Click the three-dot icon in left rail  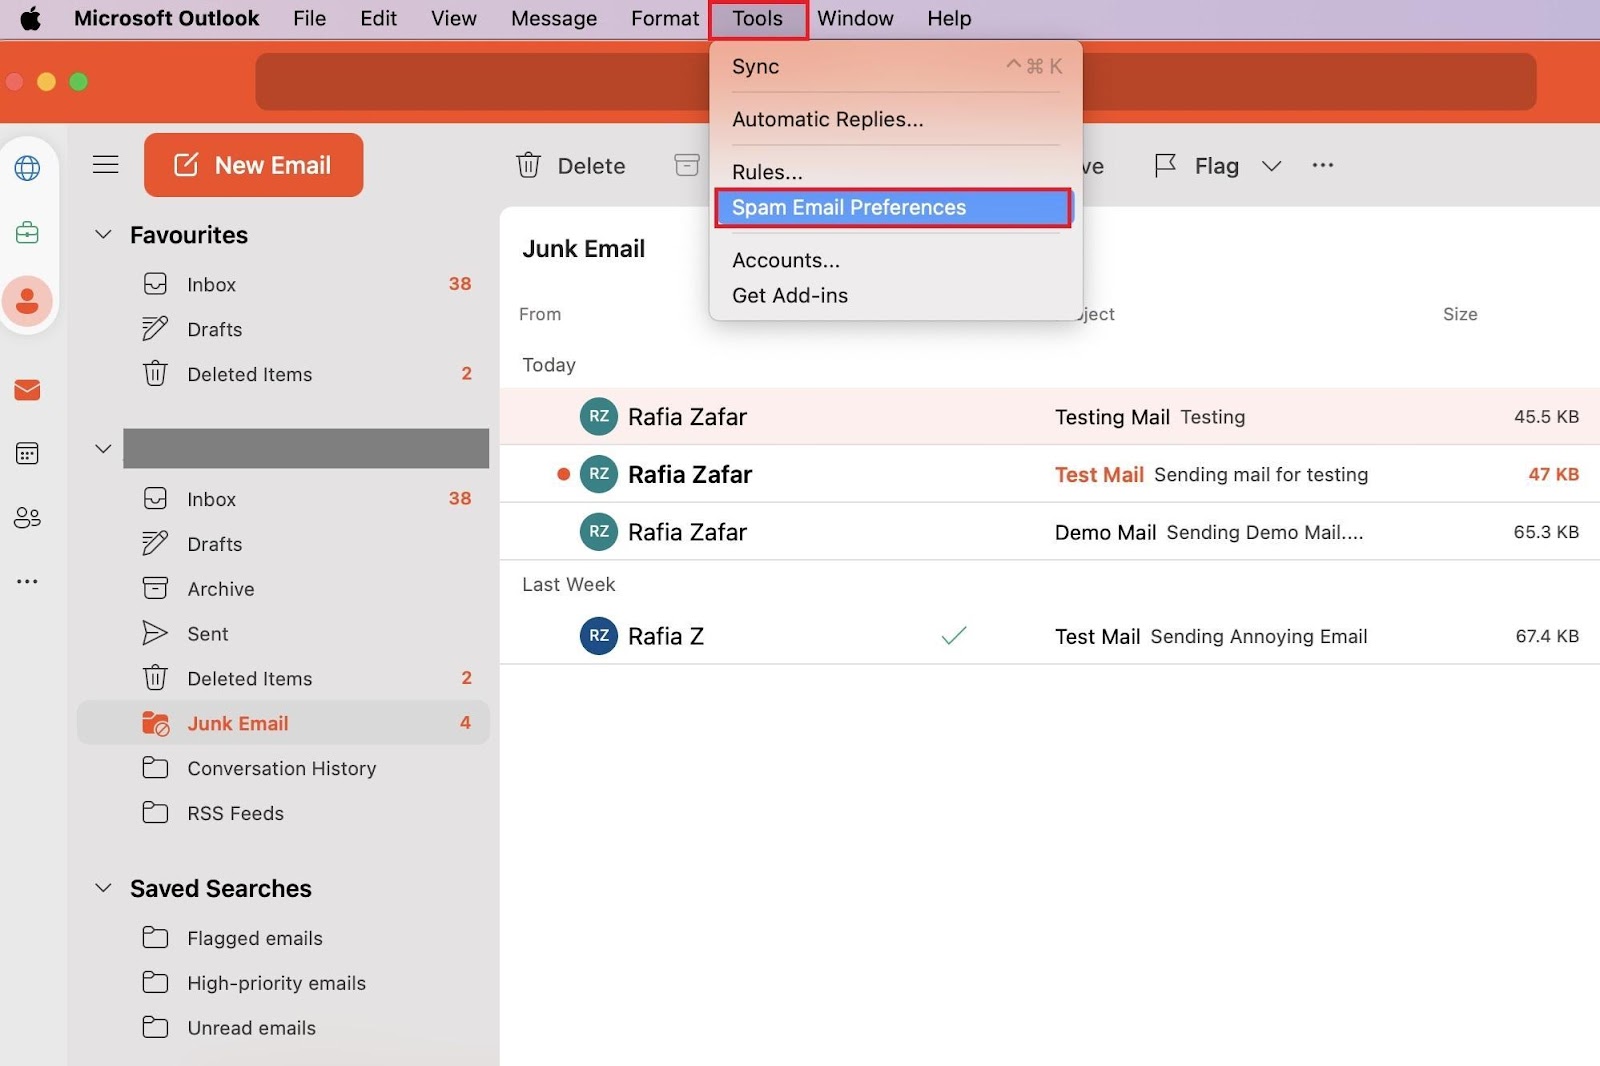pos(27,581)
